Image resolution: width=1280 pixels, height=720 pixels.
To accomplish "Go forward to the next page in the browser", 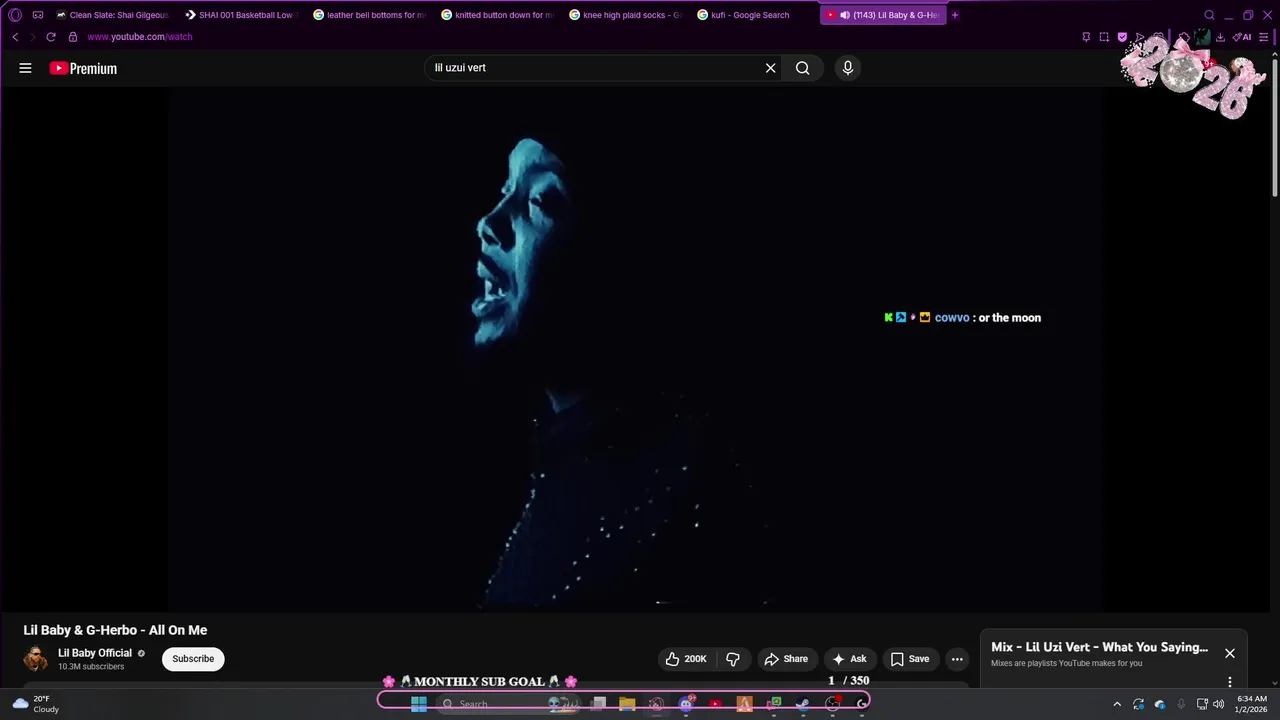I will pos(32,37).
